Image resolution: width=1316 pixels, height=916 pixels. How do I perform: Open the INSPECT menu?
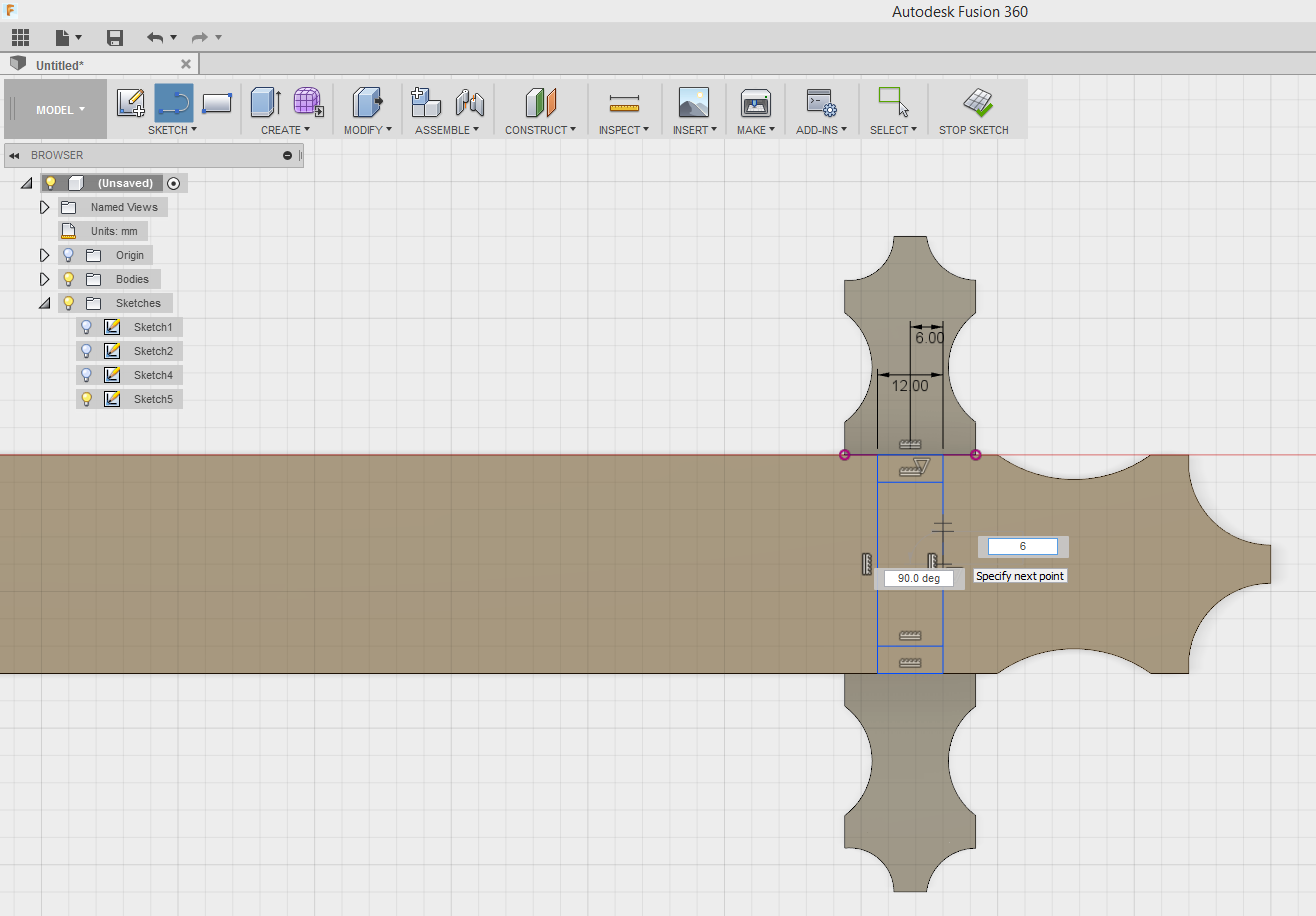624,130
